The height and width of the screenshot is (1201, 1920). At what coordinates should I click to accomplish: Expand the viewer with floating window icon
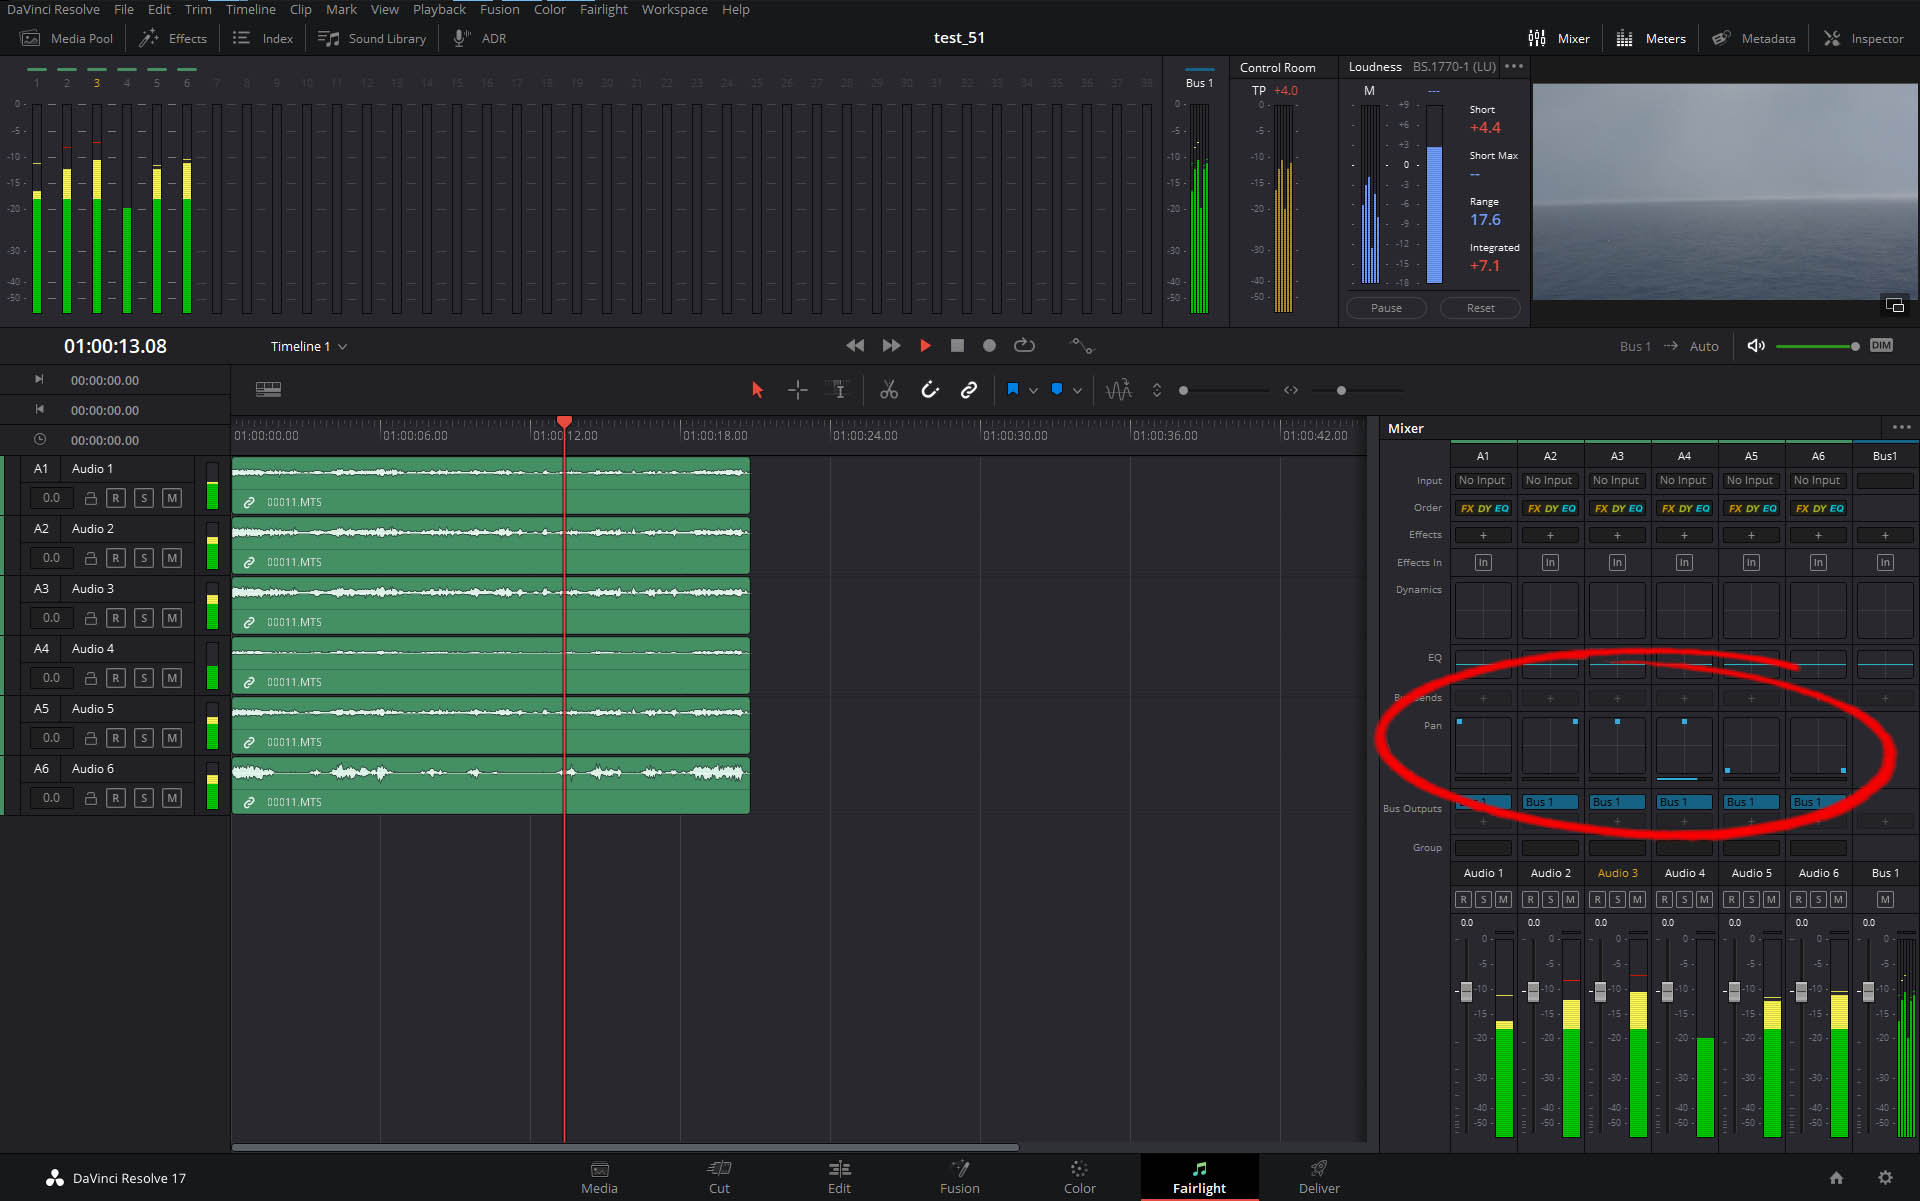point(1894,305)
